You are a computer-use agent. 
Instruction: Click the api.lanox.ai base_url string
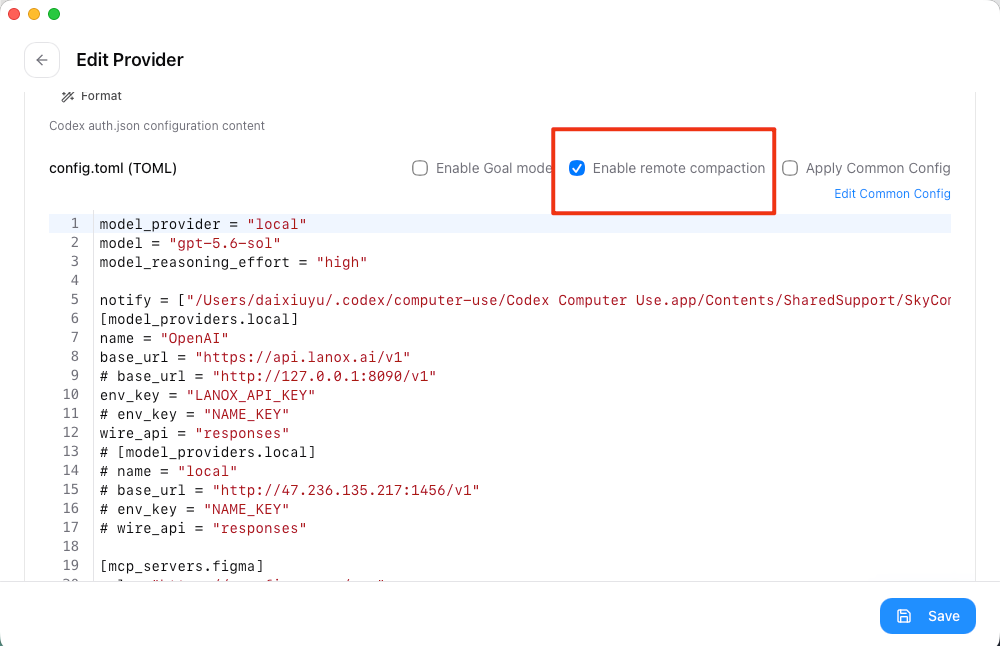tap(302, 357)
